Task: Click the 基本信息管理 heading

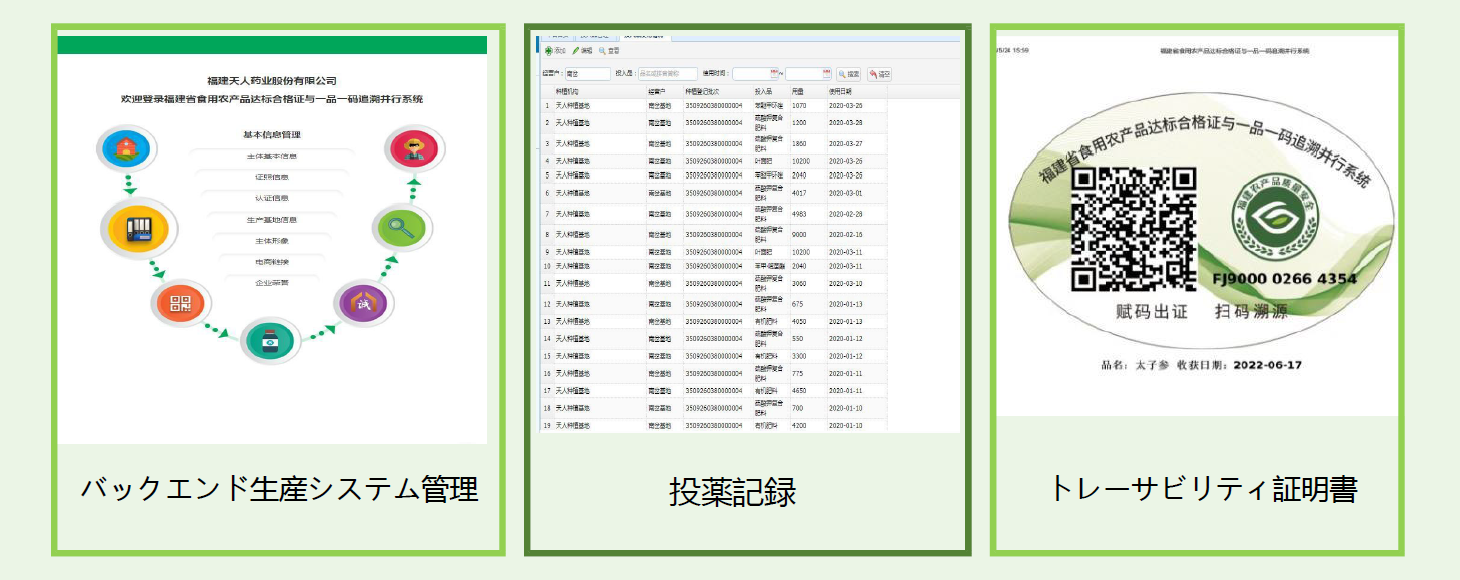Action: [x=272, y=134]
